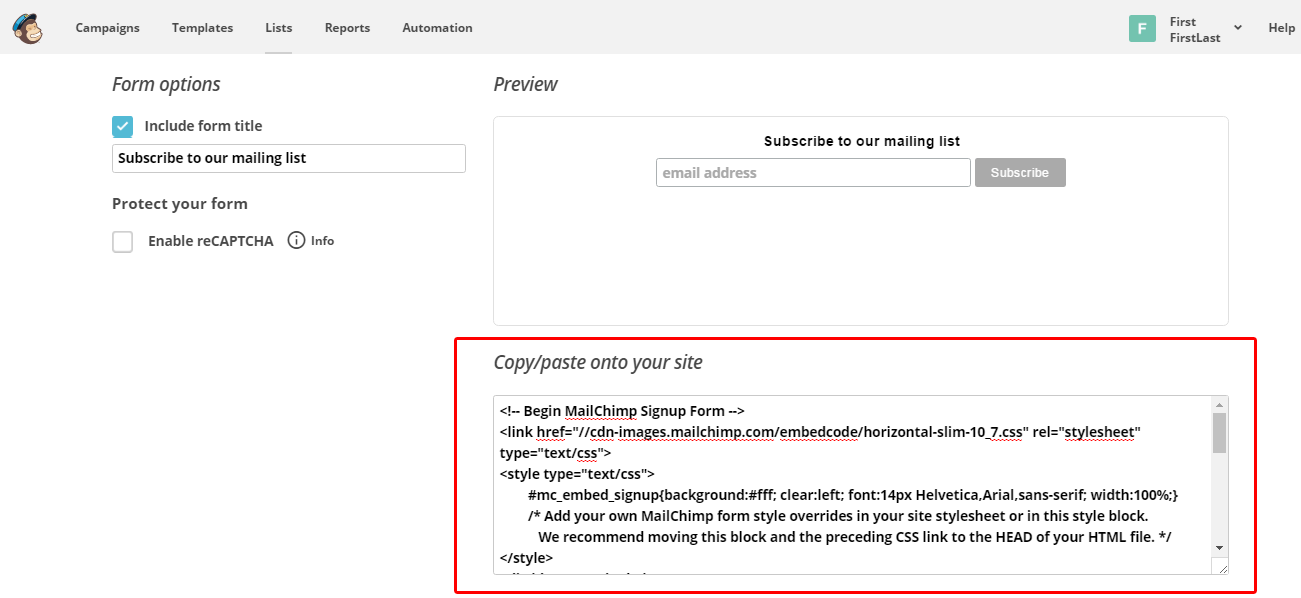Click the scrollbar down arrow in code box
1301x598 pixels.
(x=1218, y=549)
